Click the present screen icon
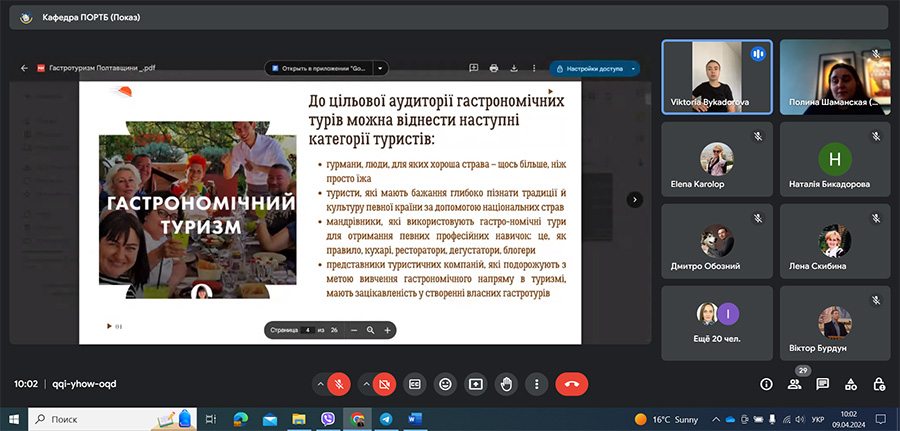900x431 pixels. point(476,383)
